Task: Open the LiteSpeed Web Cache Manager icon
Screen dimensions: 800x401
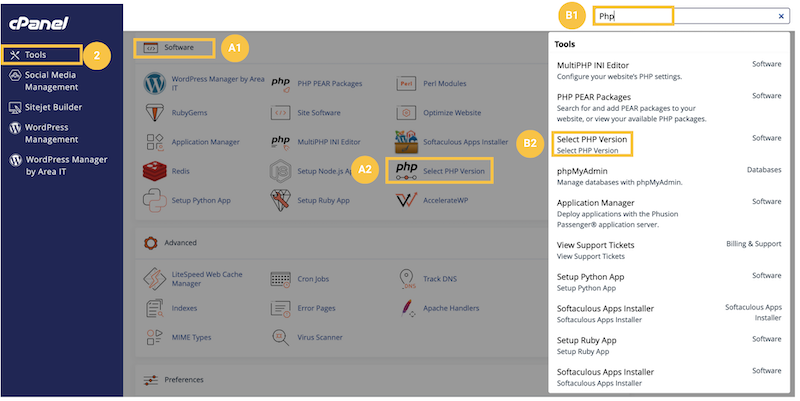Action: tap(154, 278)
